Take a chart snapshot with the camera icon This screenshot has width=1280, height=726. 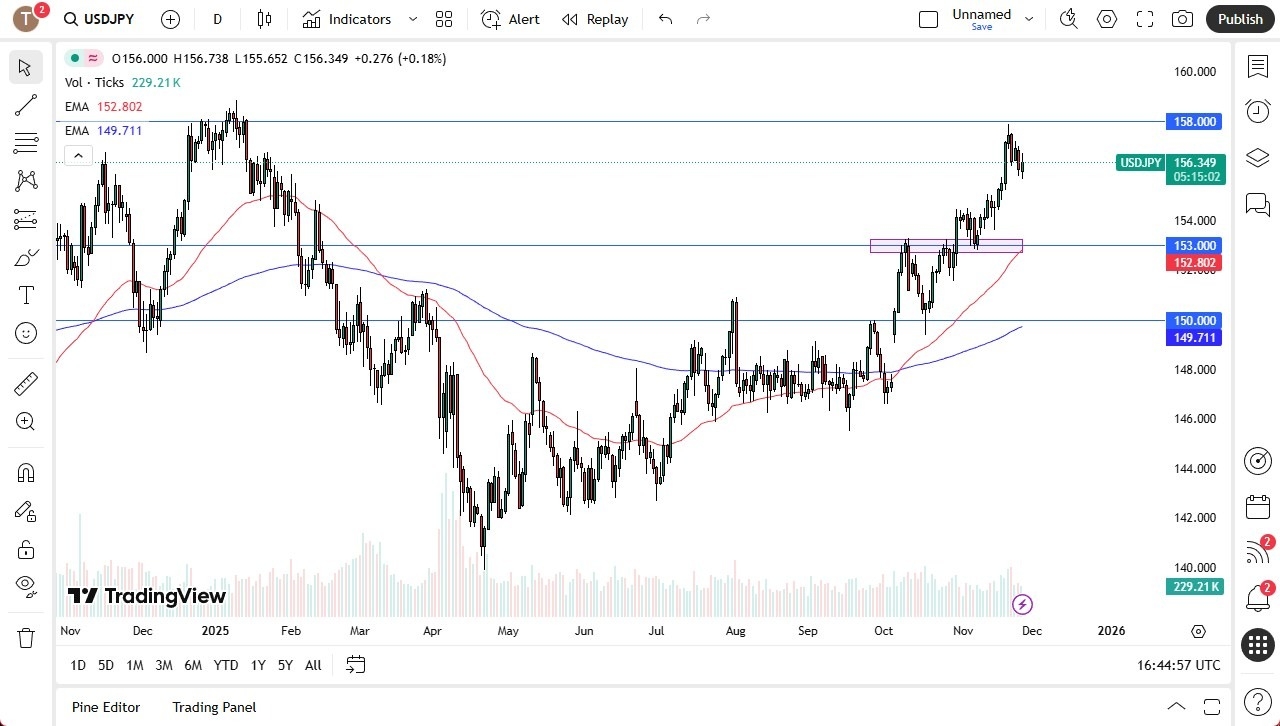tap(1181, 18)
